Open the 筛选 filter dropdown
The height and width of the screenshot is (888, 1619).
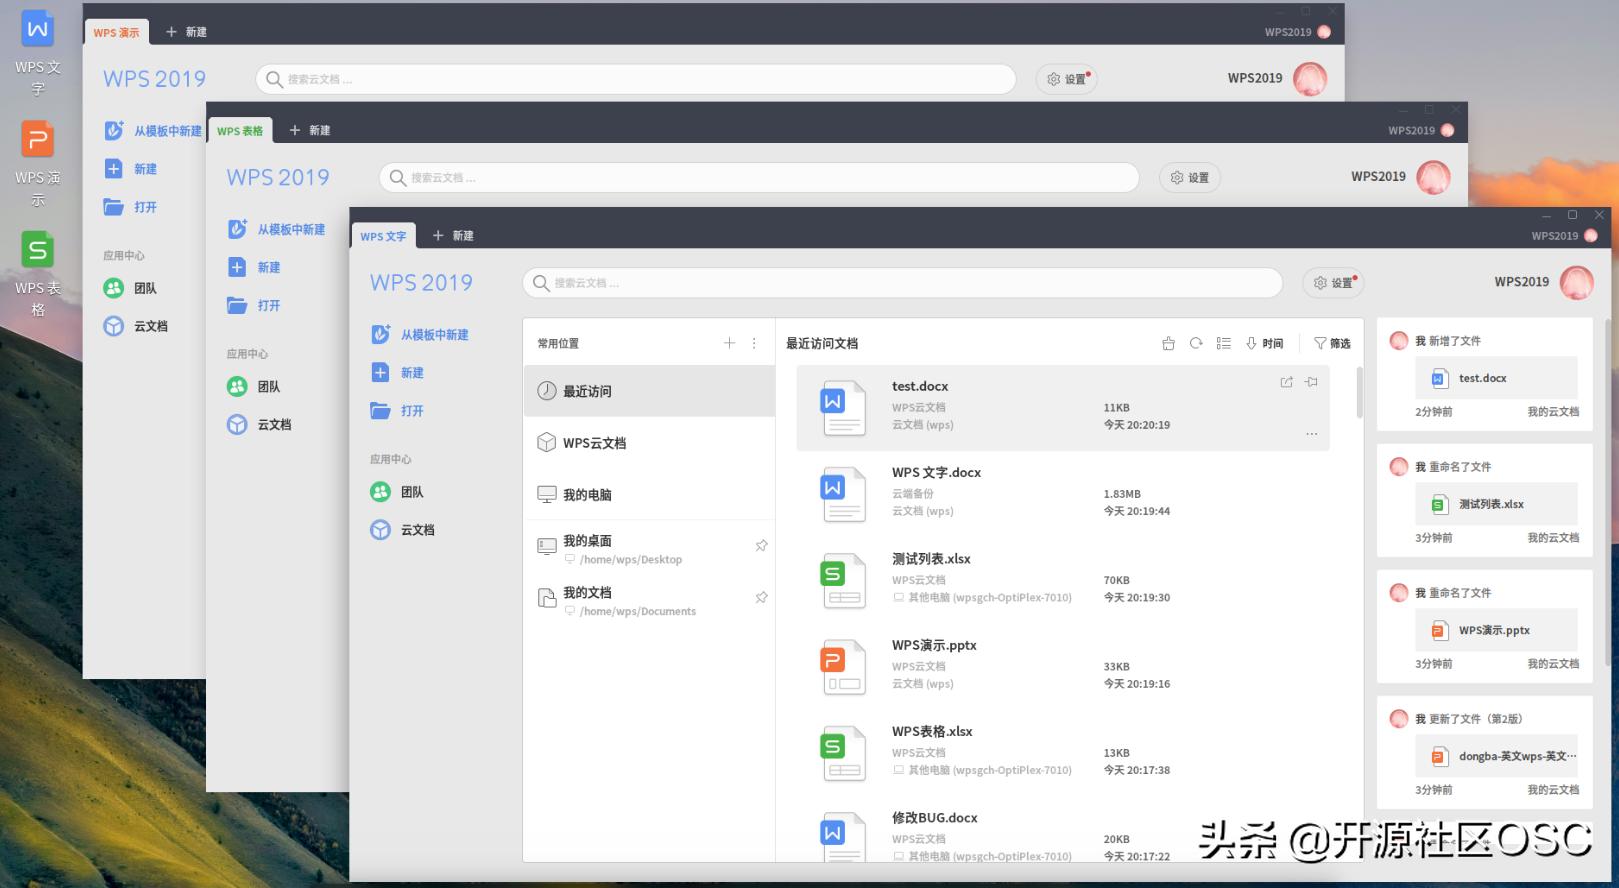[x=1332, y=343]
